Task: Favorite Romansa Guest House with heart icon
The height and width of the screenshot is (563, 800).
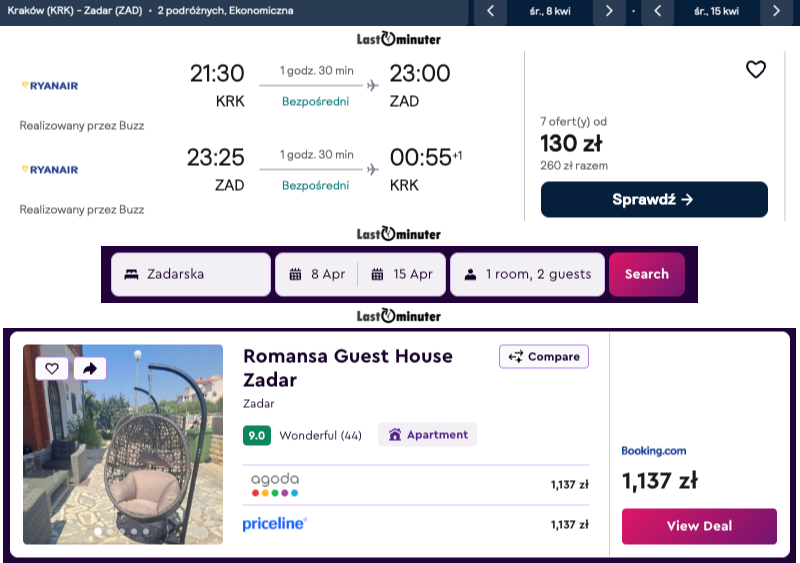Action: tap(52, 369)
